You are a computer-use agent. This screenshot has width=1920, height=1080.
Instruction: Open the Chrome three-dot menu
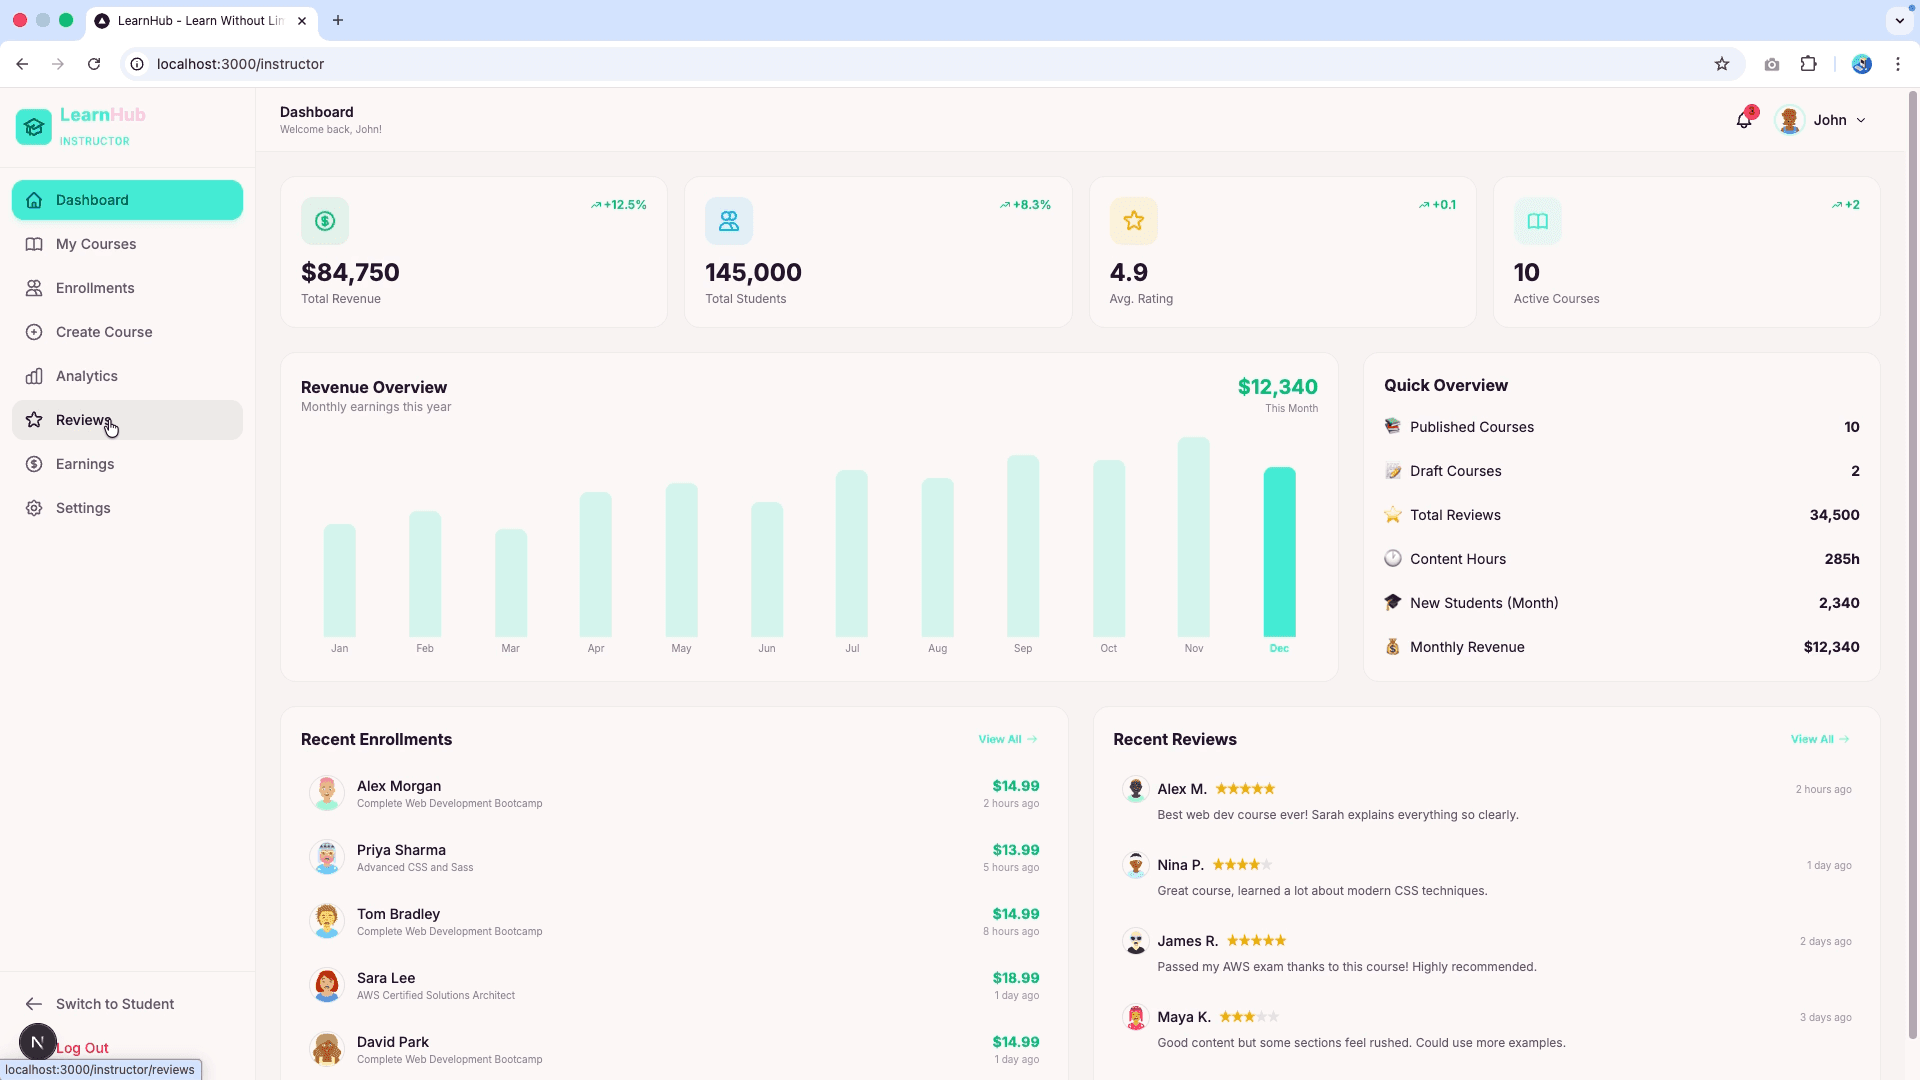coord(1897,64)
